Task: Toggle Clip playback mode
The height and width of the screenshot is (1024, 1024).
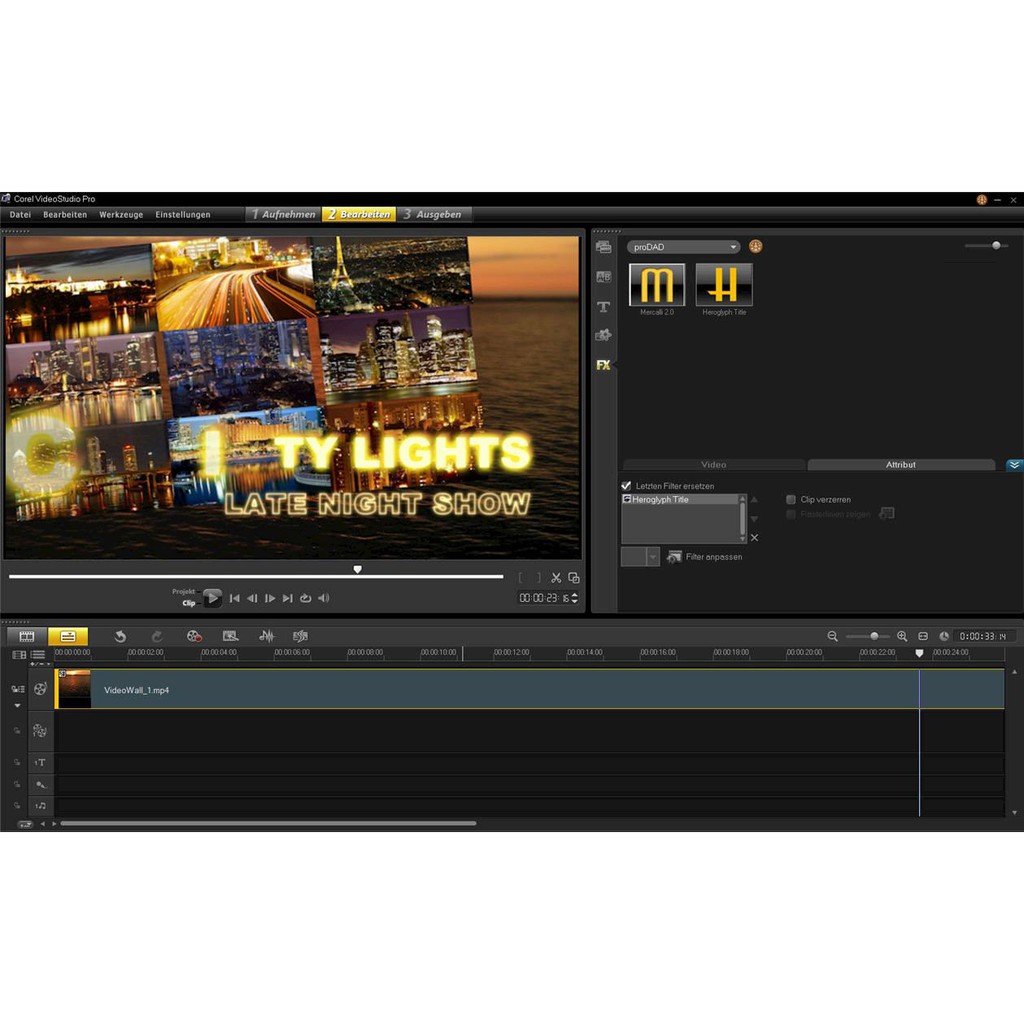Action: point(188,603)
